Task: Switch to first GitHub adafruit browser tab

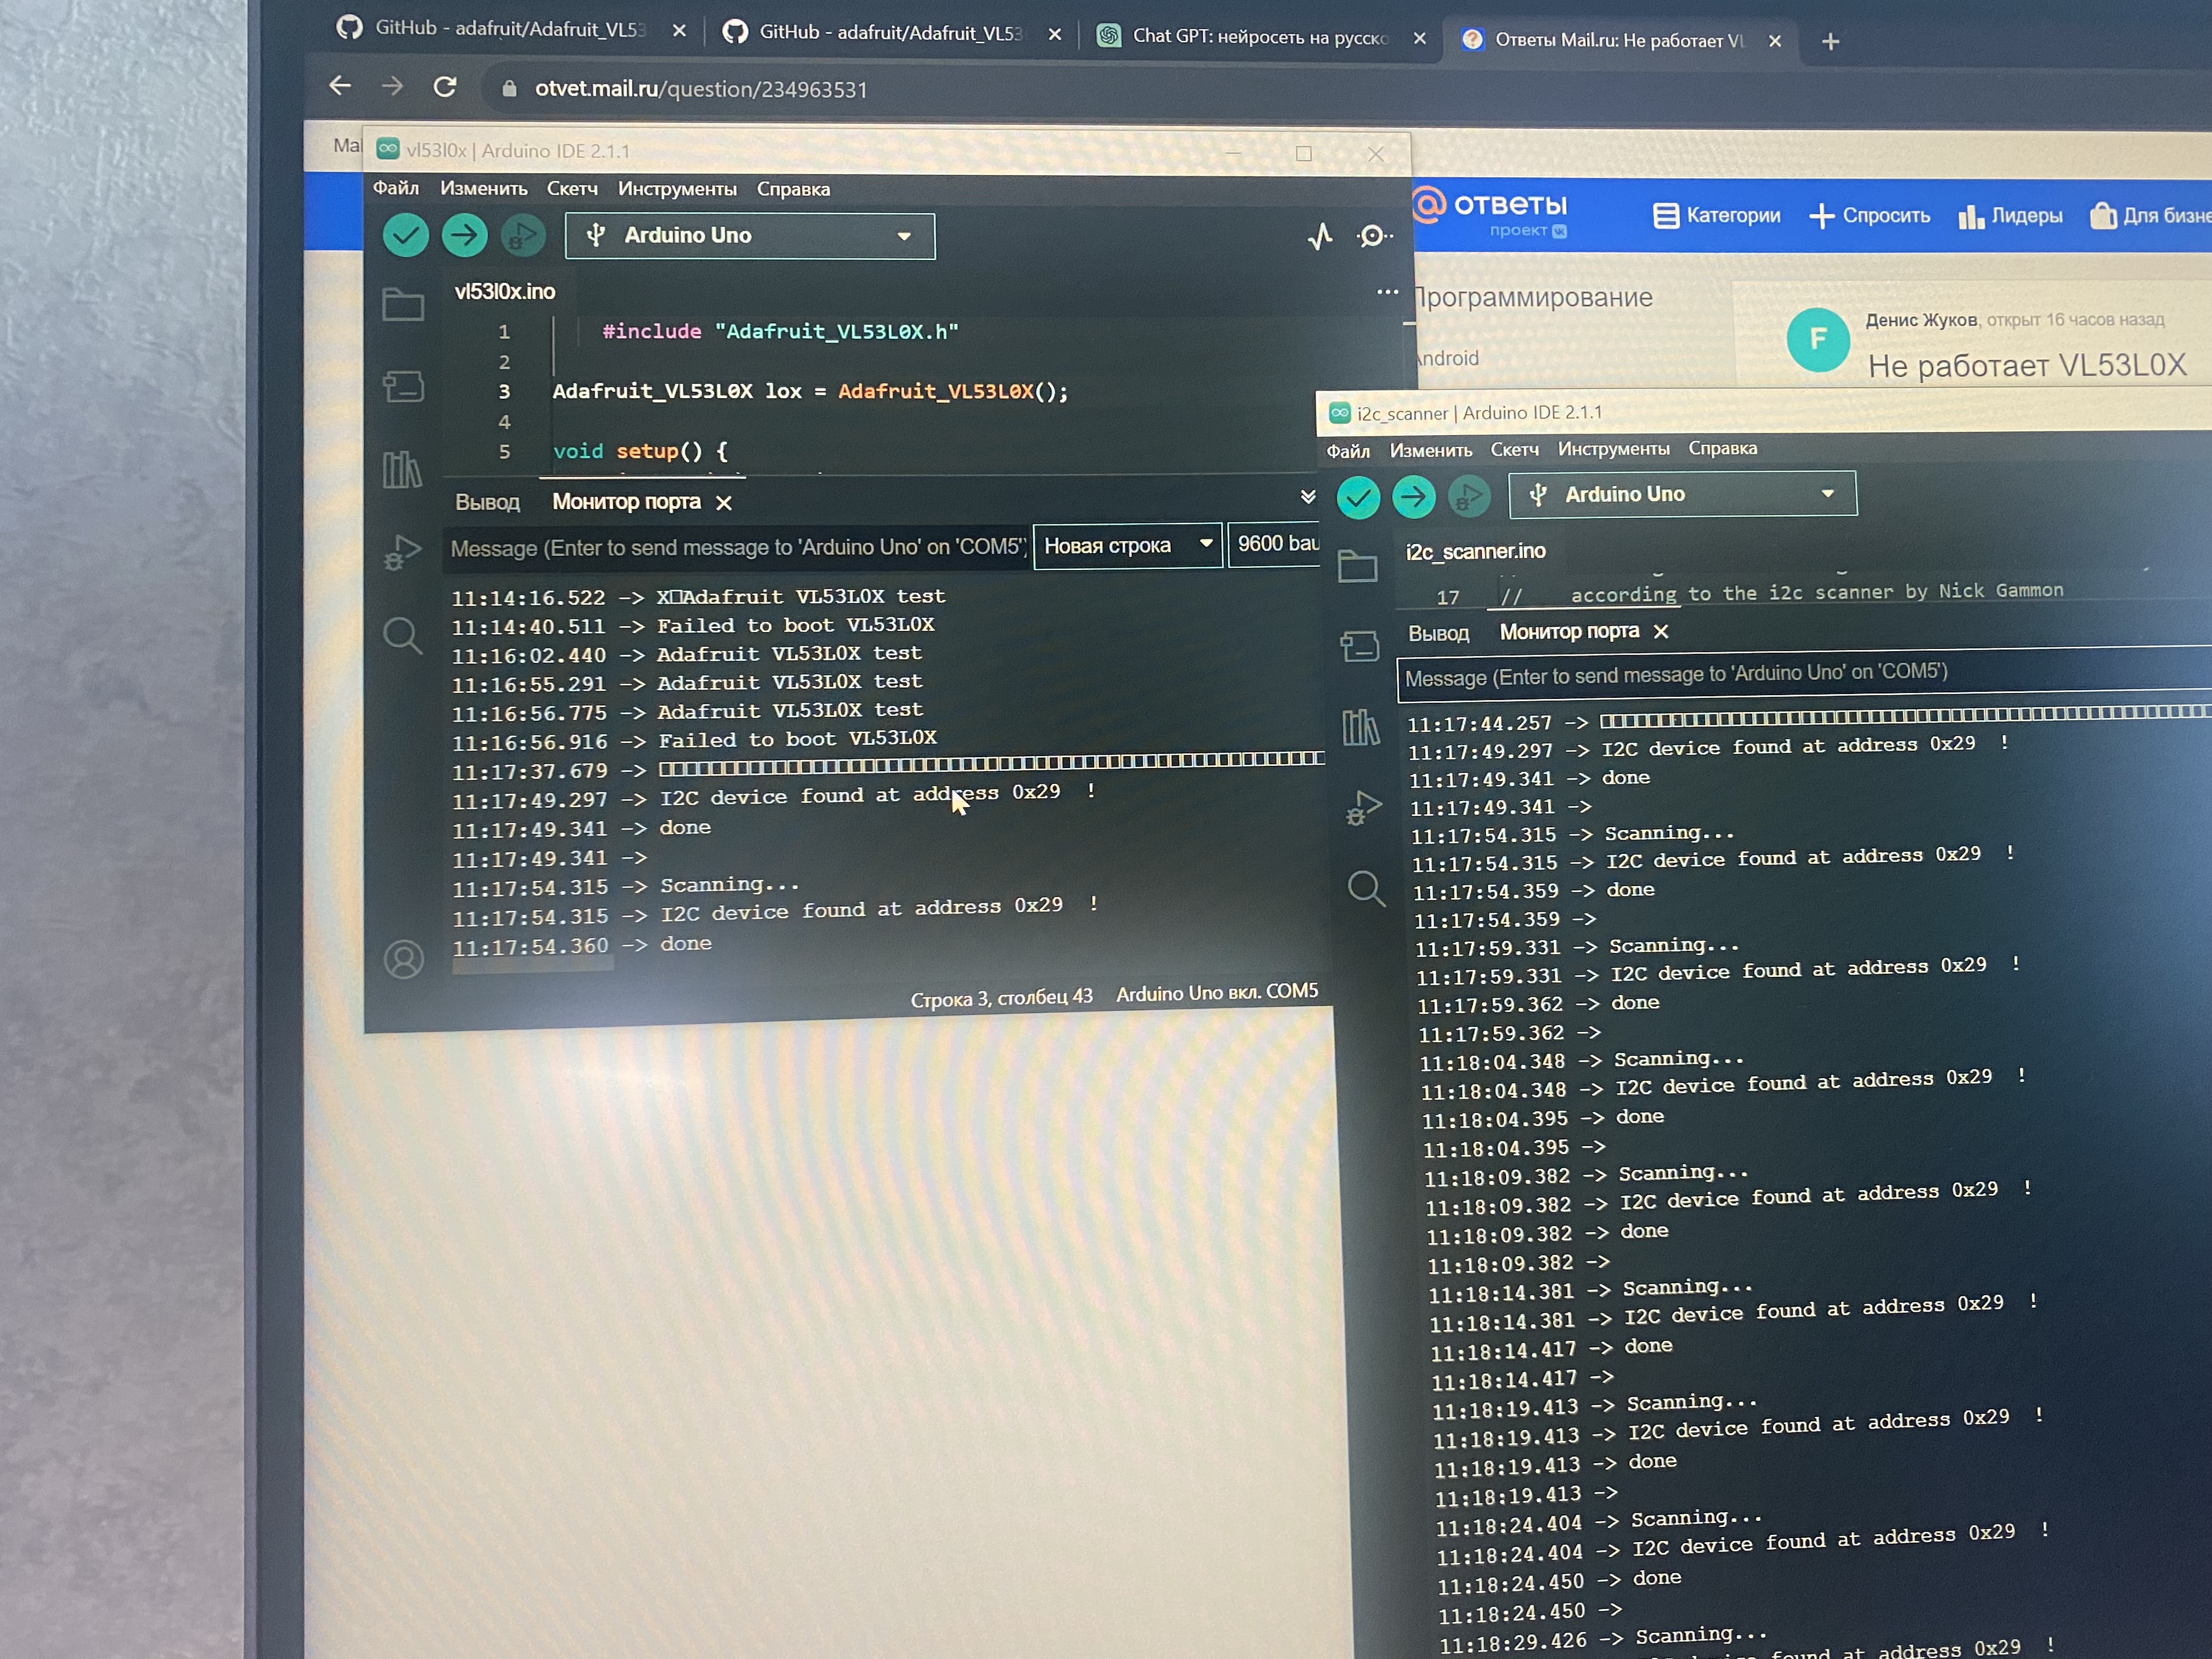Action: pos(510,29)
